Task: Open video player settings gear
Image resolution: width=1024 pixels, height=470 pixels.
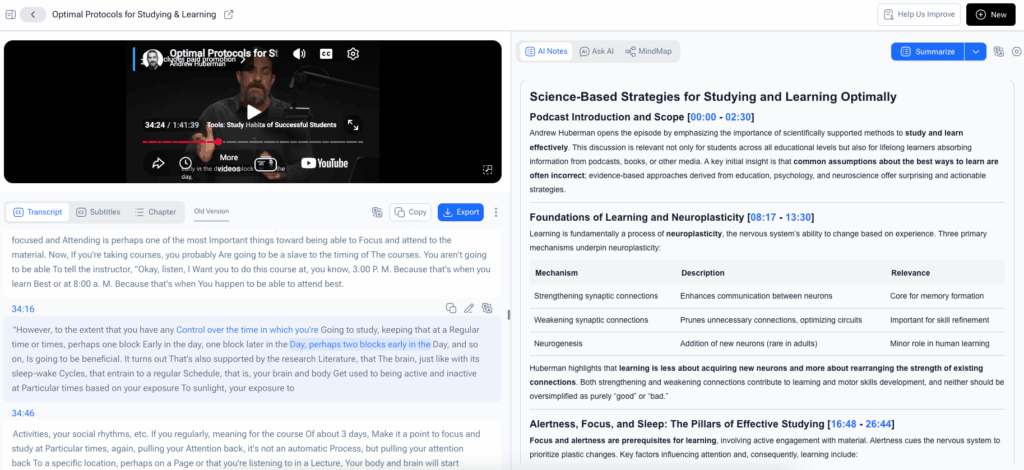Action: click(x=353, y=54)
